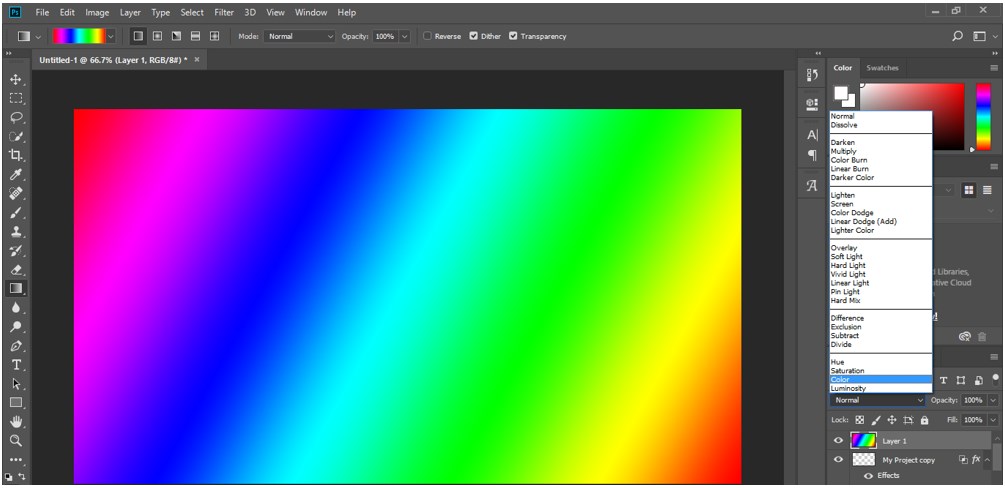The image size is (1005, 488).
Task: Select the Pen tool
Action: coord(16,346)
